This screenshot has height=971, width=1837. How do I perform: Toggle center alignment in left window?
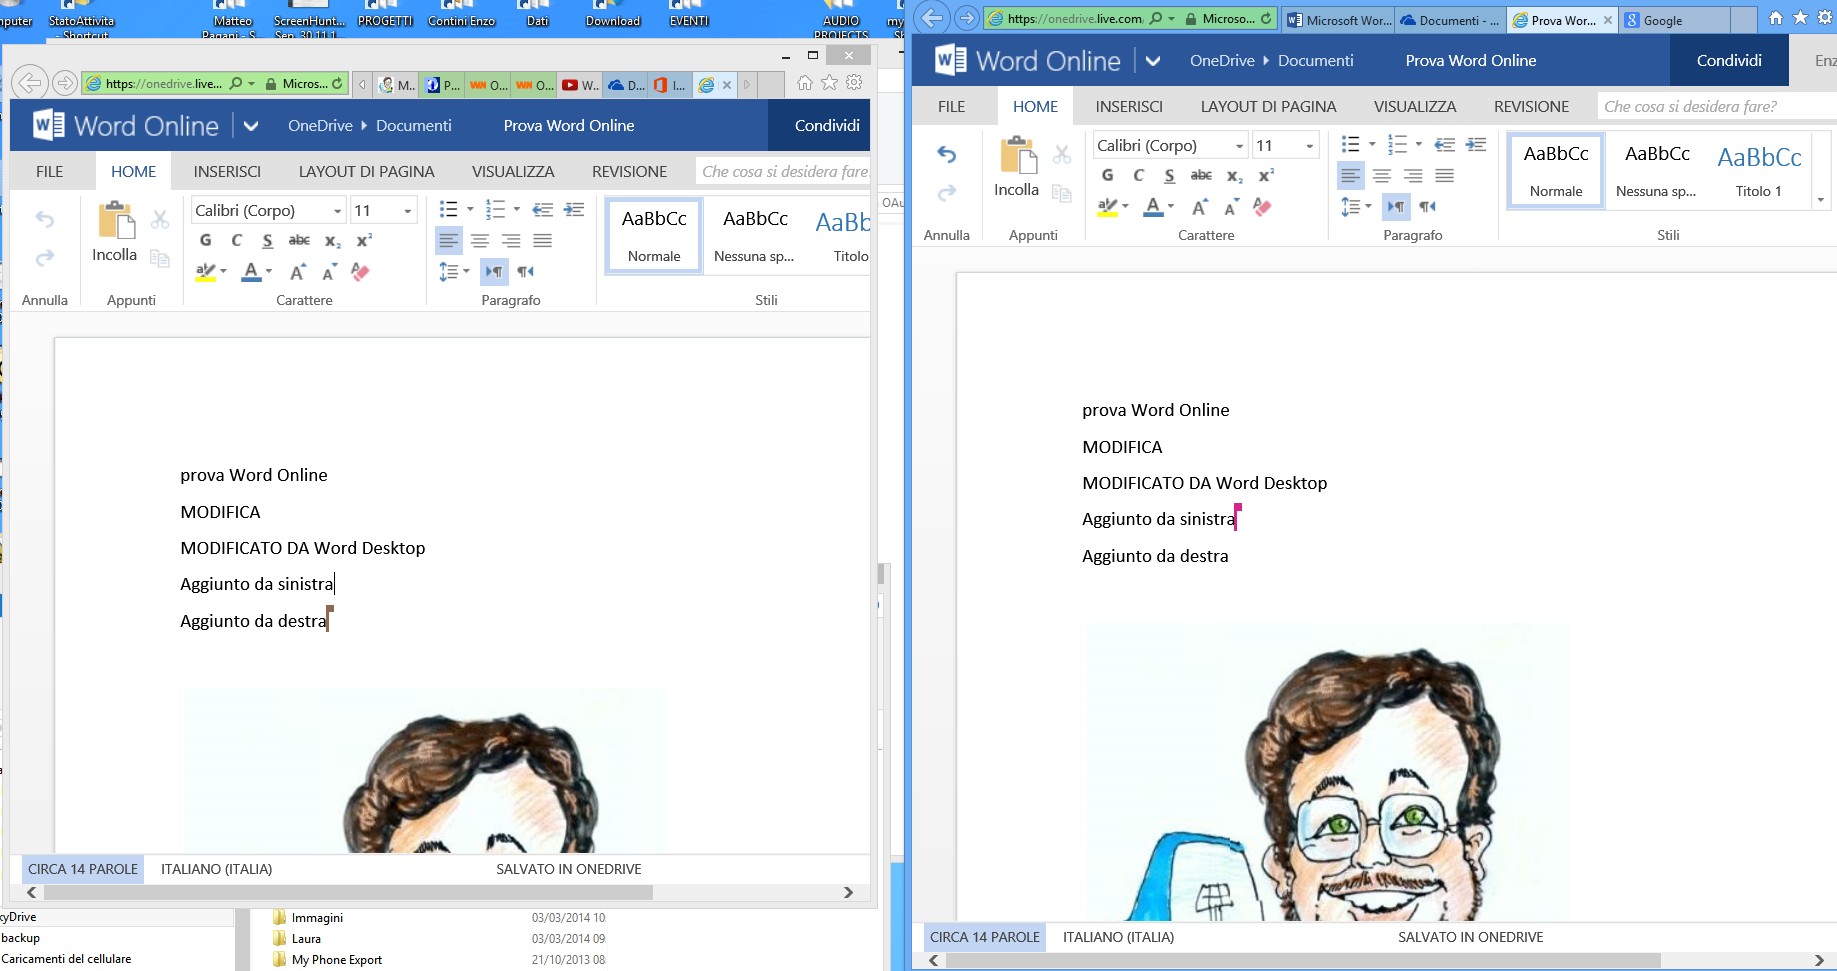pos(480,240)
